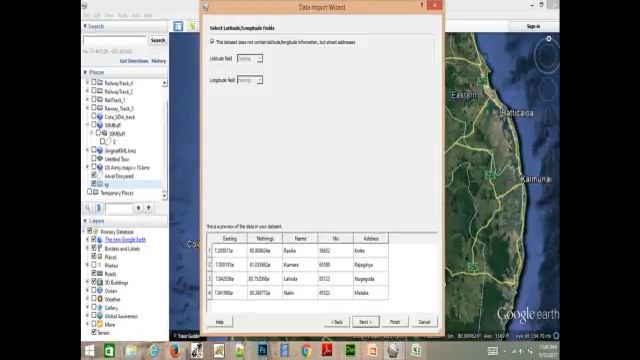Select the Untitled Tour tree item
Viewport: 640px width, 360px height.
tap(117, 159)
